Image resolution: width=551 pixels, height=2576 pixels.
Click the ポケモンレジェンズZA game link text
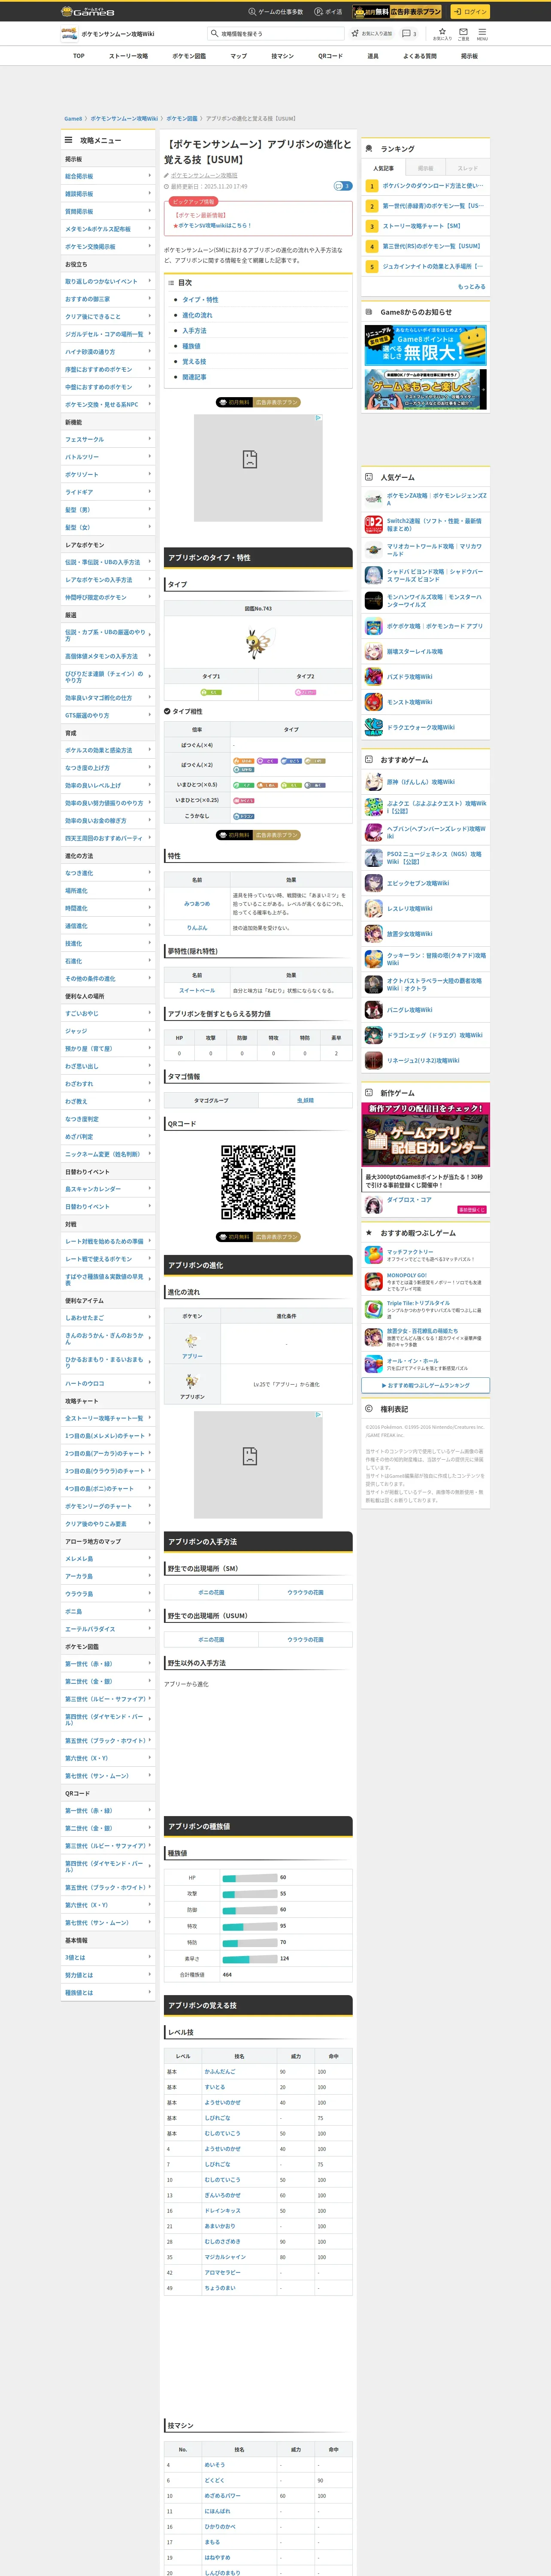point(437,499)
